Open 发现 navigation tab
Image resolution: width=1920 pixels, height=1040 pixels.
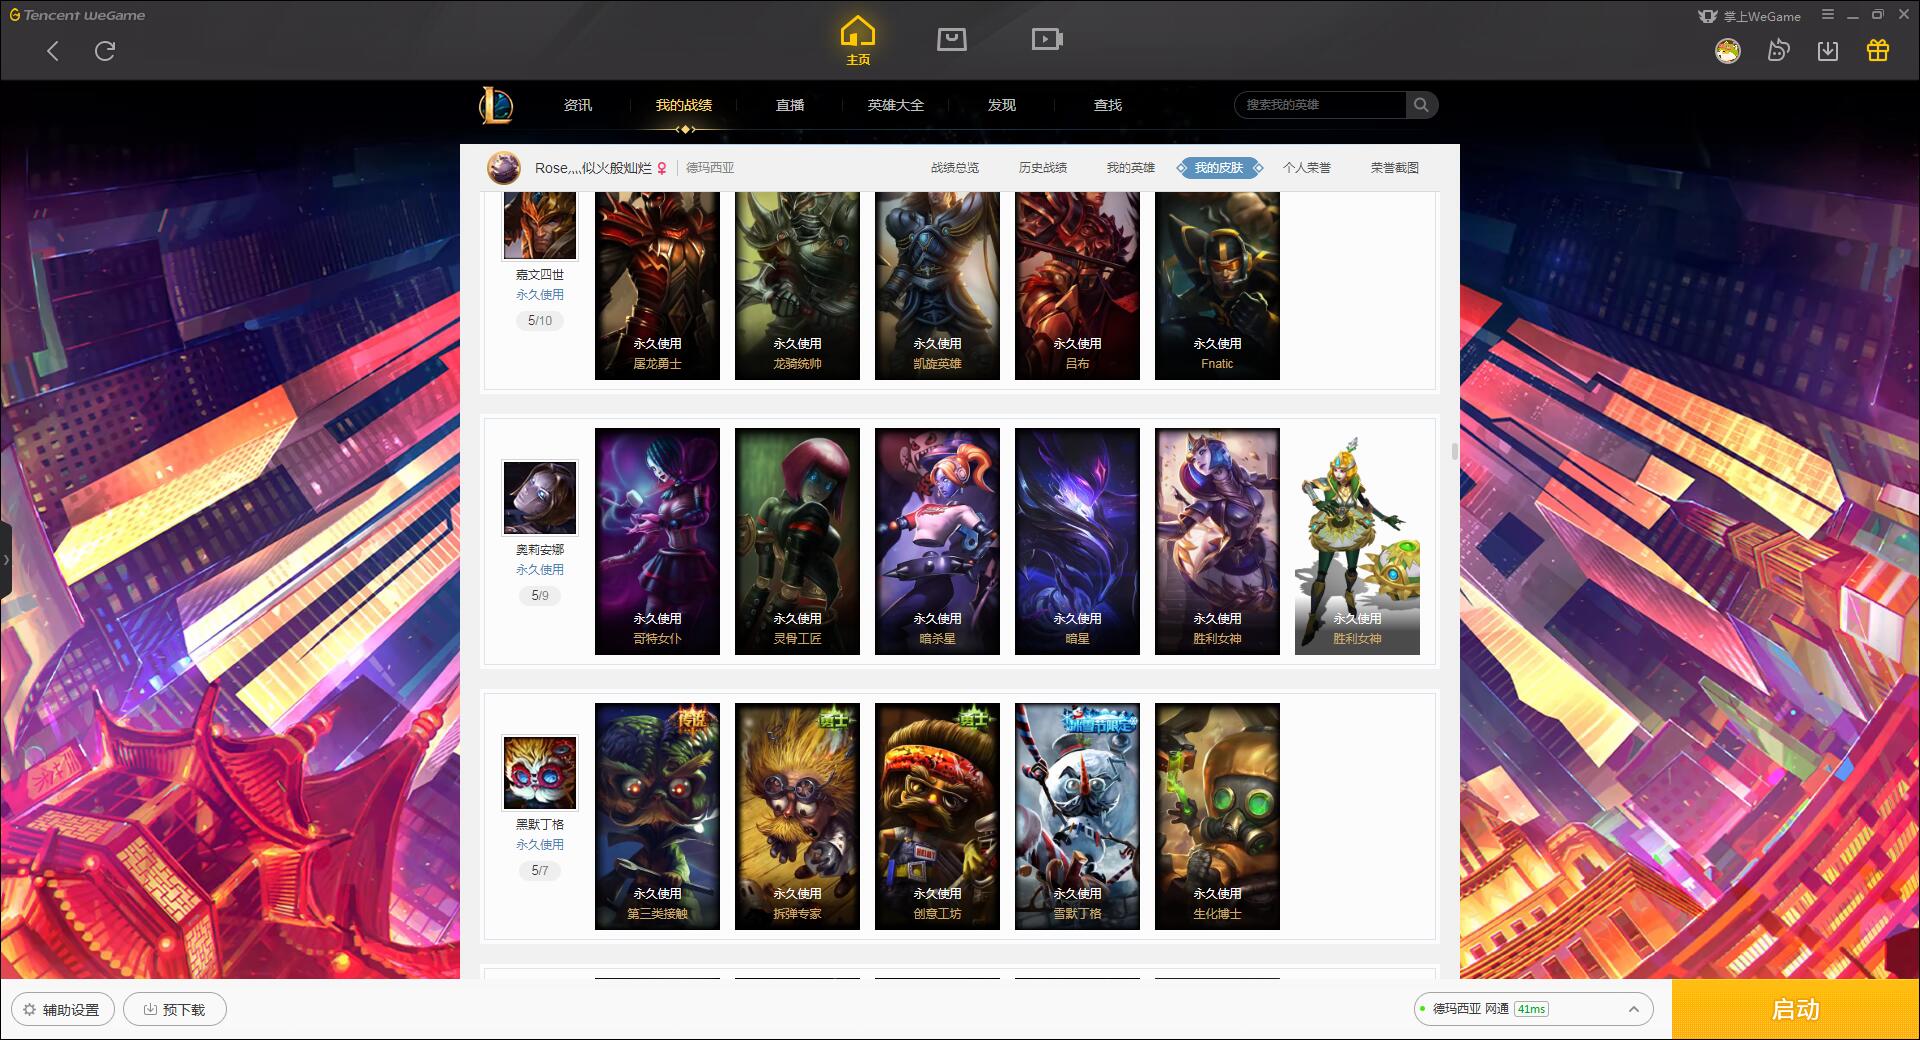tap(1002, 105)
